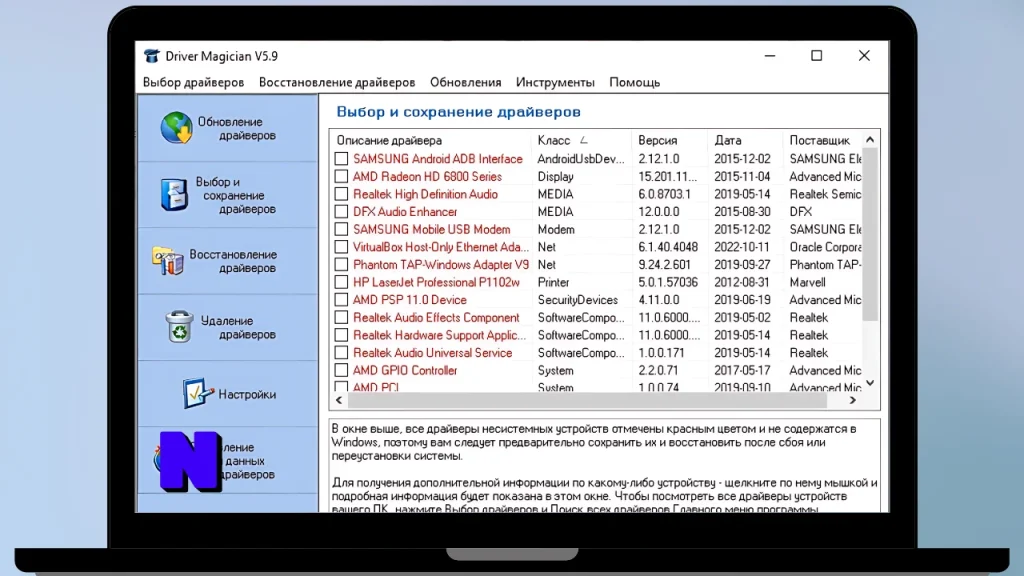Click date 2022-10-11 cell
The image size is (1024, 576).
pyautogui.click(x=742, y=247)
